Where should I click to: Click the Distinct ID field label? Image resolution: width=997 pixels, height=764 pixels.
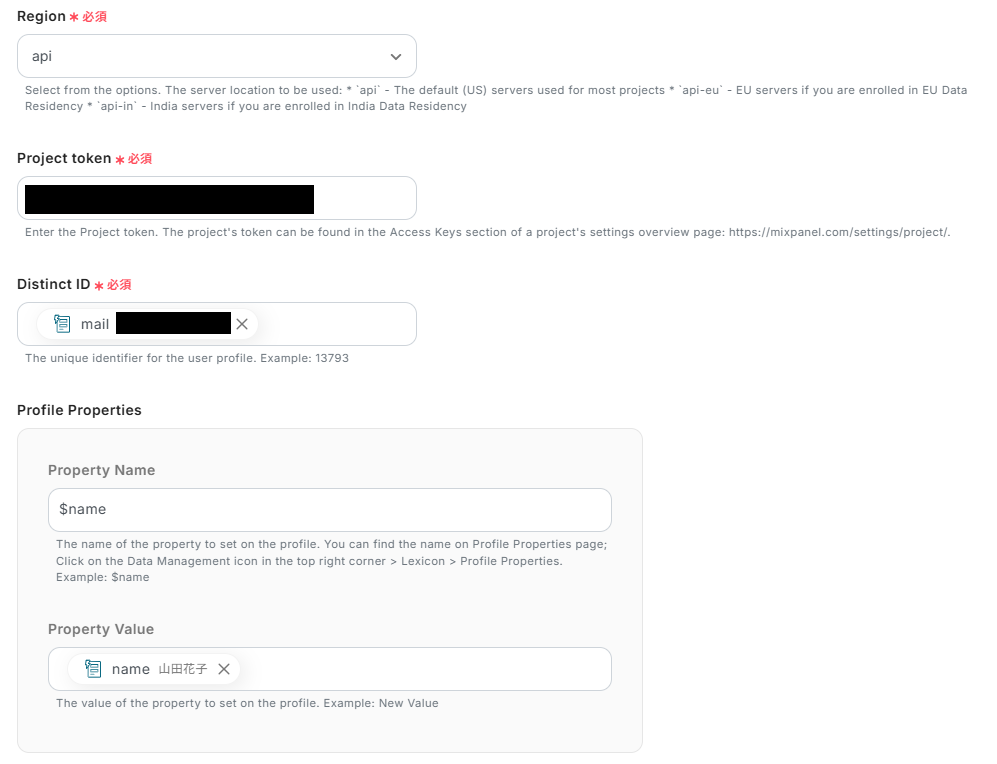click(53, 284)
